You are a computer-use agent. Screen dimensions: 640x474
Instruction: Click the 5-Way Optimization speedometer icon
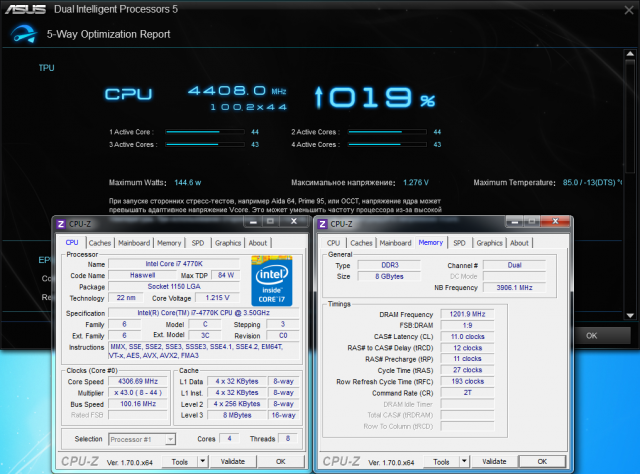pos(23,34)
